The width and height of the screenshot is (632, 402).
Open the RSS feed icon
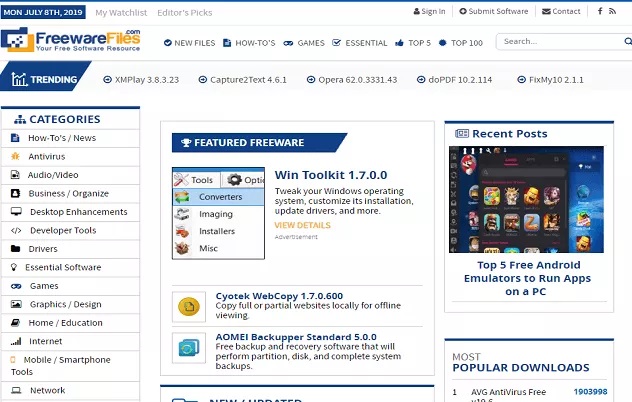612,11
